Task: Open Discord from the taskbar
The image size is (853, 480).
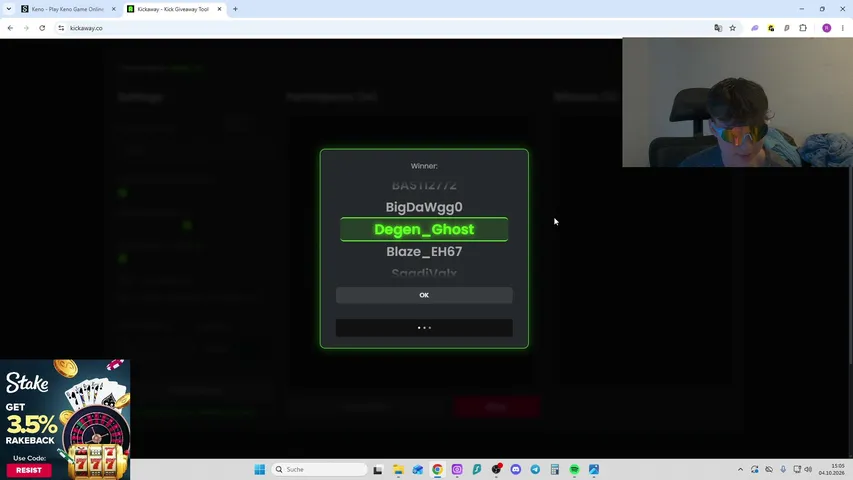Action: tap(516, 469)
